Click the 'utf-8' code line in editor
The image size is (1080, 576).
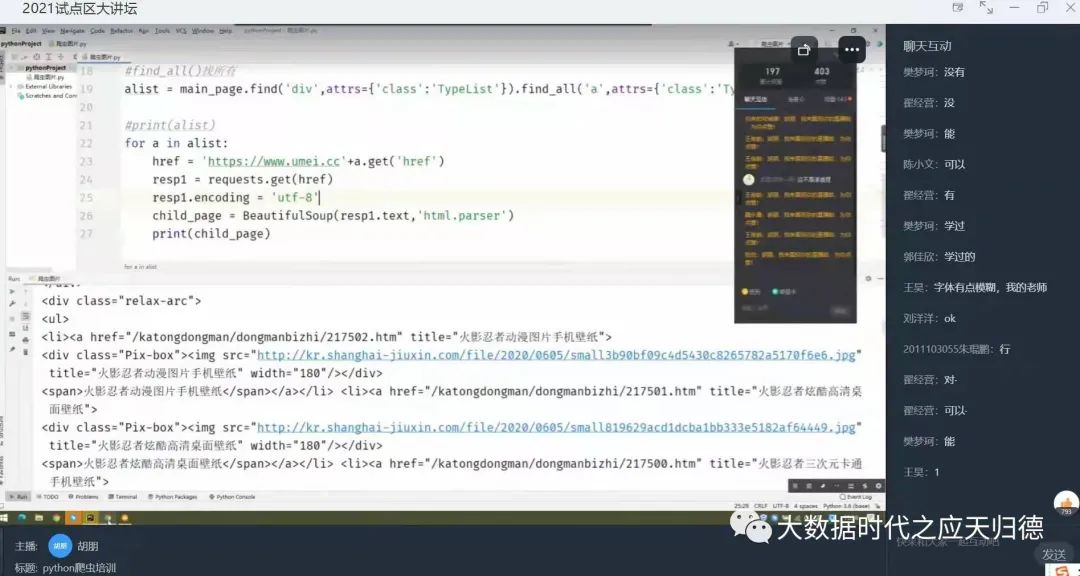click(236, 198)
